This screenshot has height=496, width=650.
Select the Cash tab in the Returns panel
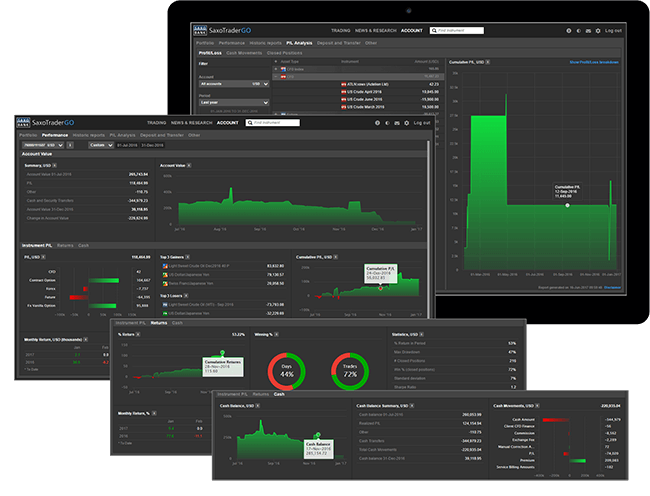tap(177, 323)
